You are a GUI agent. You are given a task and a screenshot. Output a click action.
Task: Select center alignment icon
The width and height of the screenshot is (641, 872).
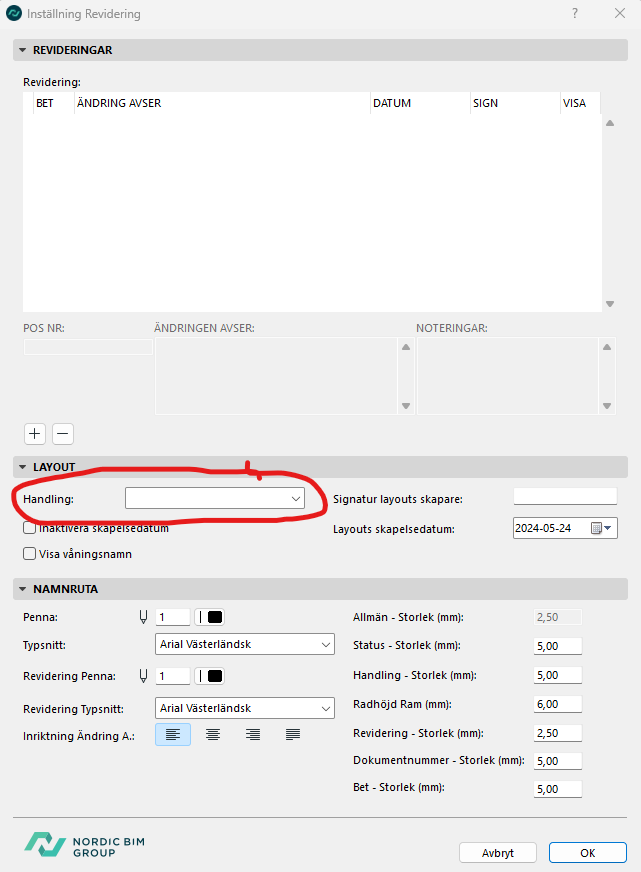[x=213, y=735]
